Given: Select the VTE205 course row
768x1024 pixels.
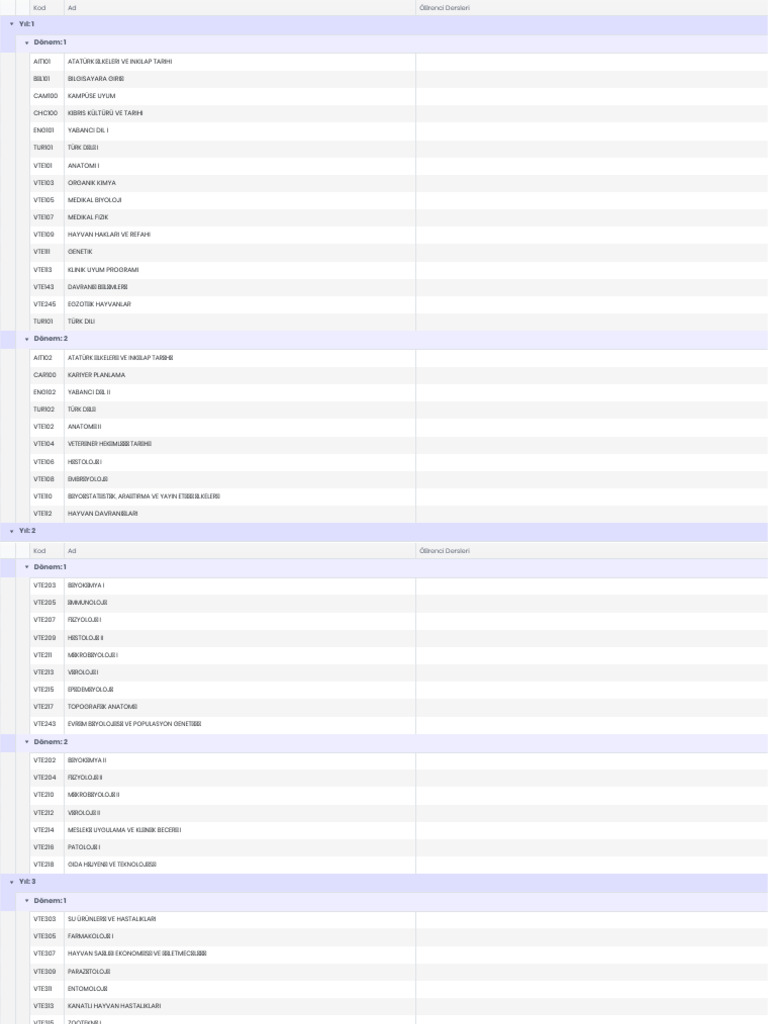Looking at the screenshot, I should click(398, 603).
